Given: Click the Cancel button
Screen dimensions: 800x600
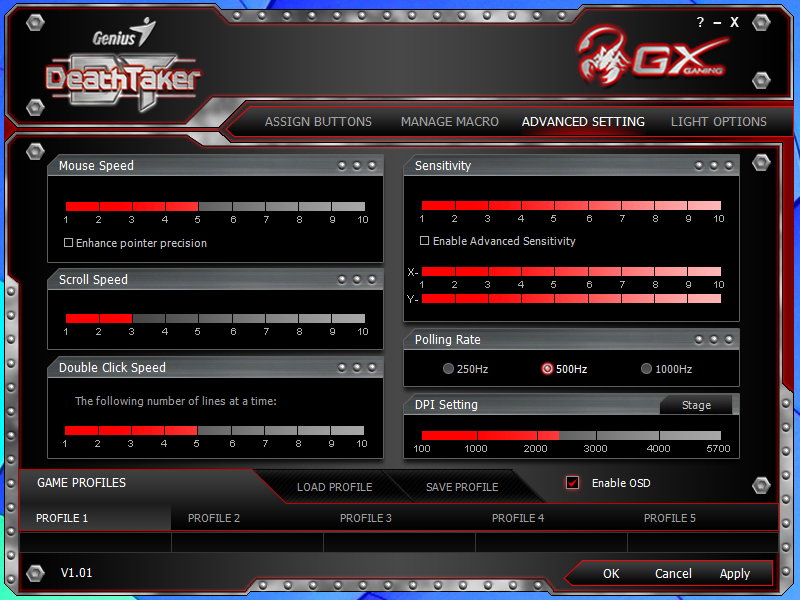Looking at the screenshot, I should click(x=673, y=573).
